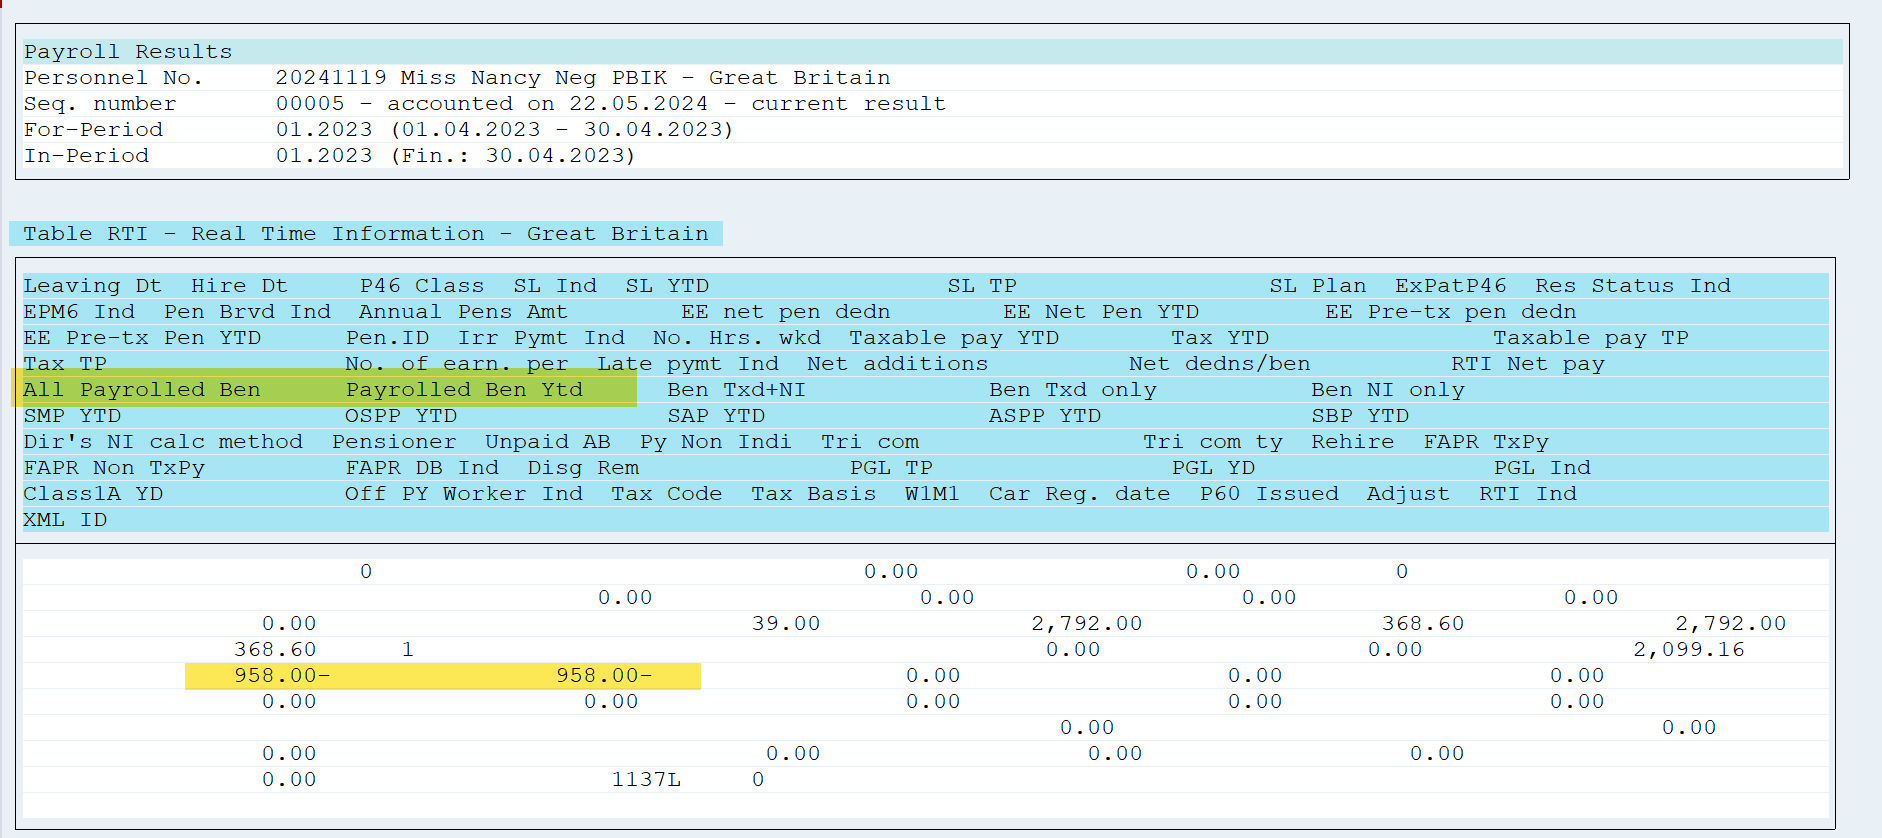Select the Payrolled Ben Ytd label
The height and width of the screenshot is (838, 1882).
click(464, 390)
